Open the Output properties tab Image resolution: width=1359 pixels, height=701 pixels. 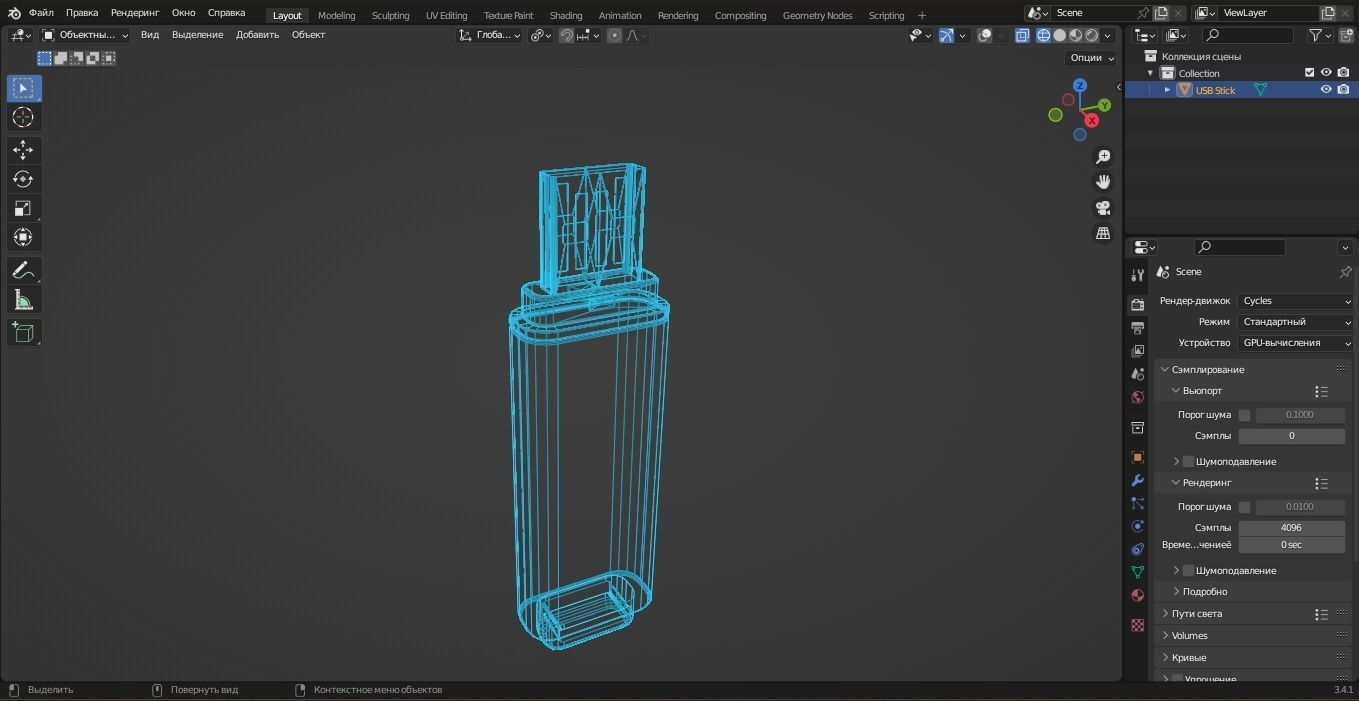point(1137,328)
